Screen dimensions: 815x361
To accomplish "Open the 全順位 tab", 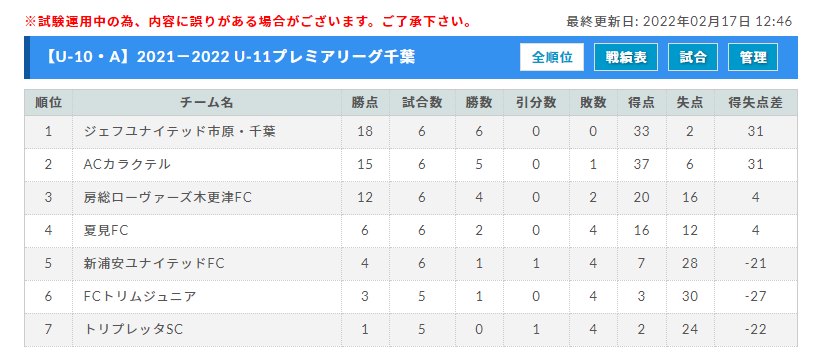I will 551,57.
